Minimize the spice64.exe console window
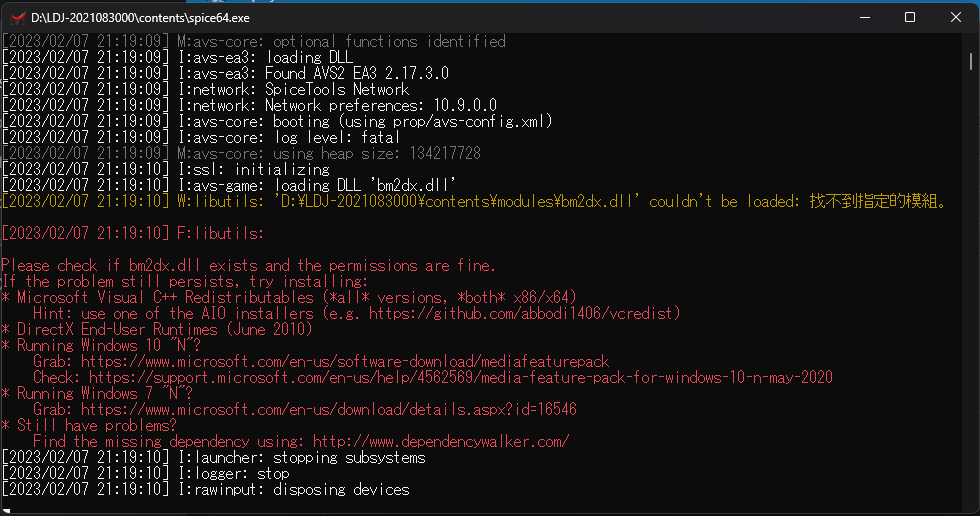Screen dimensions: 980x516 (864, 17)
